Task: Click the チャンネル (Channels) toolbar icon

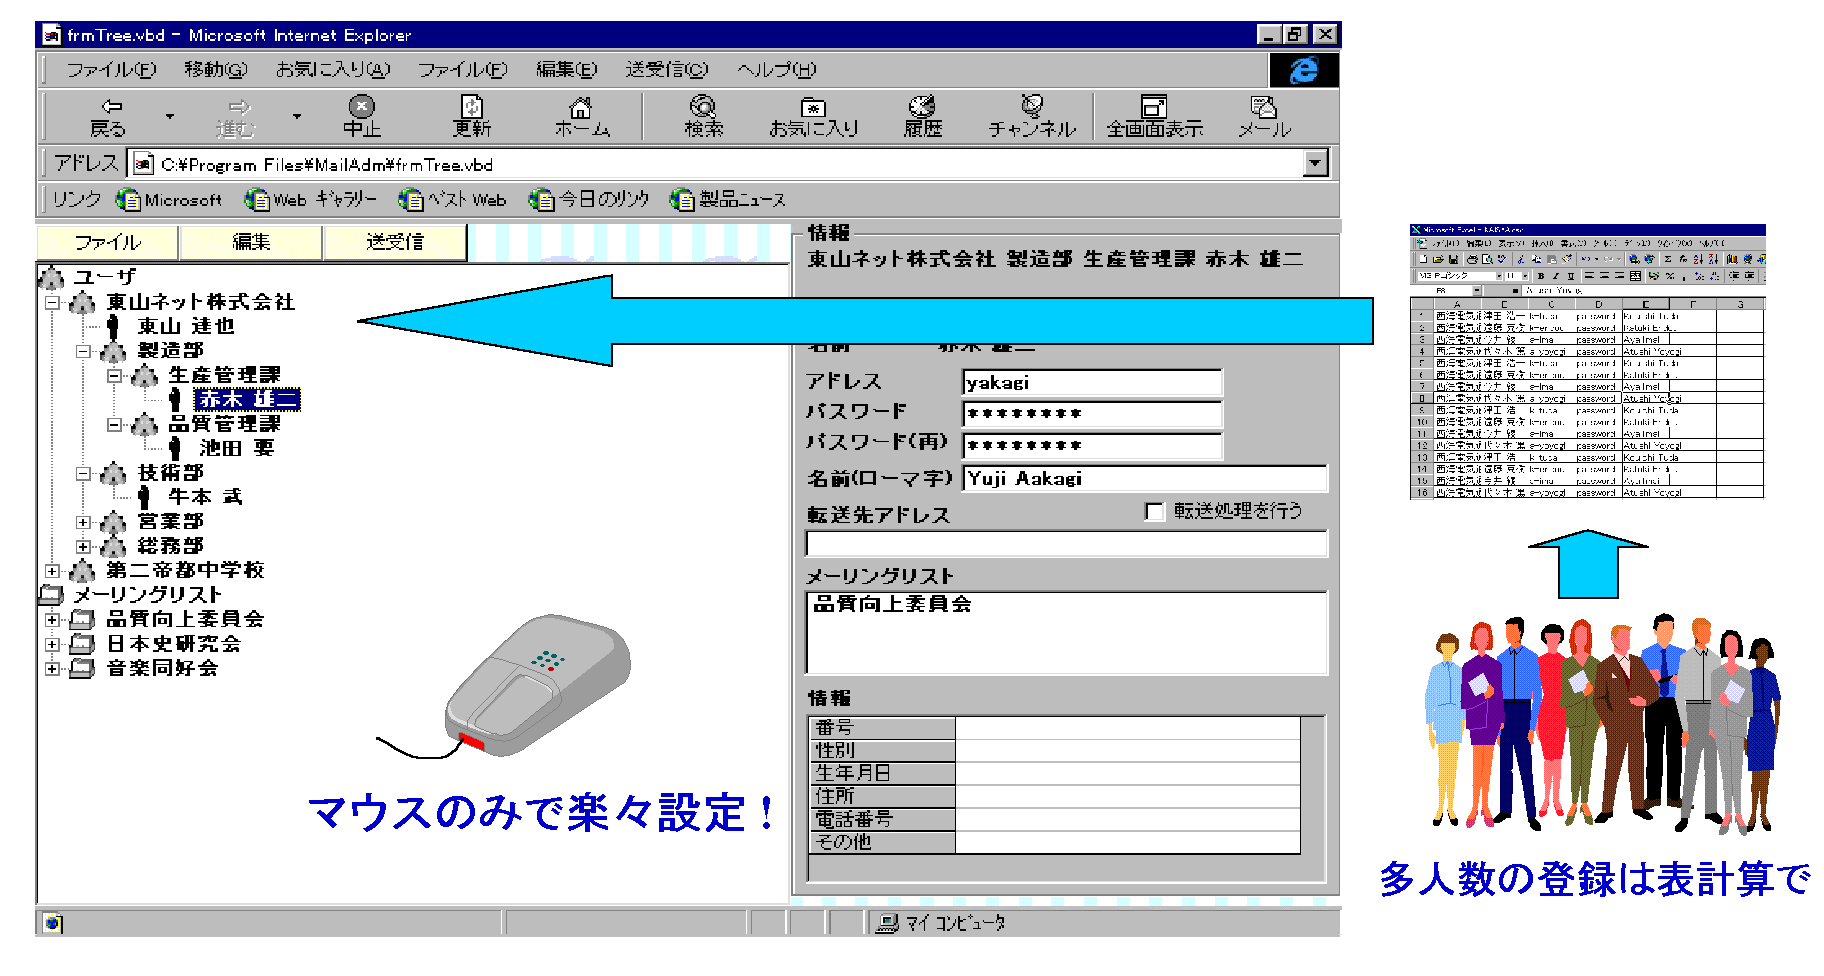Action: click(x=1032, y=115)
